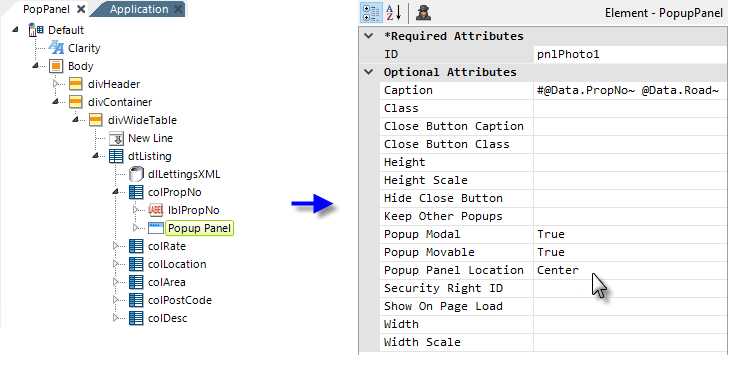Click the New Line element icon
Viewport: 730px width, 377px height.
tap(116, 138)
